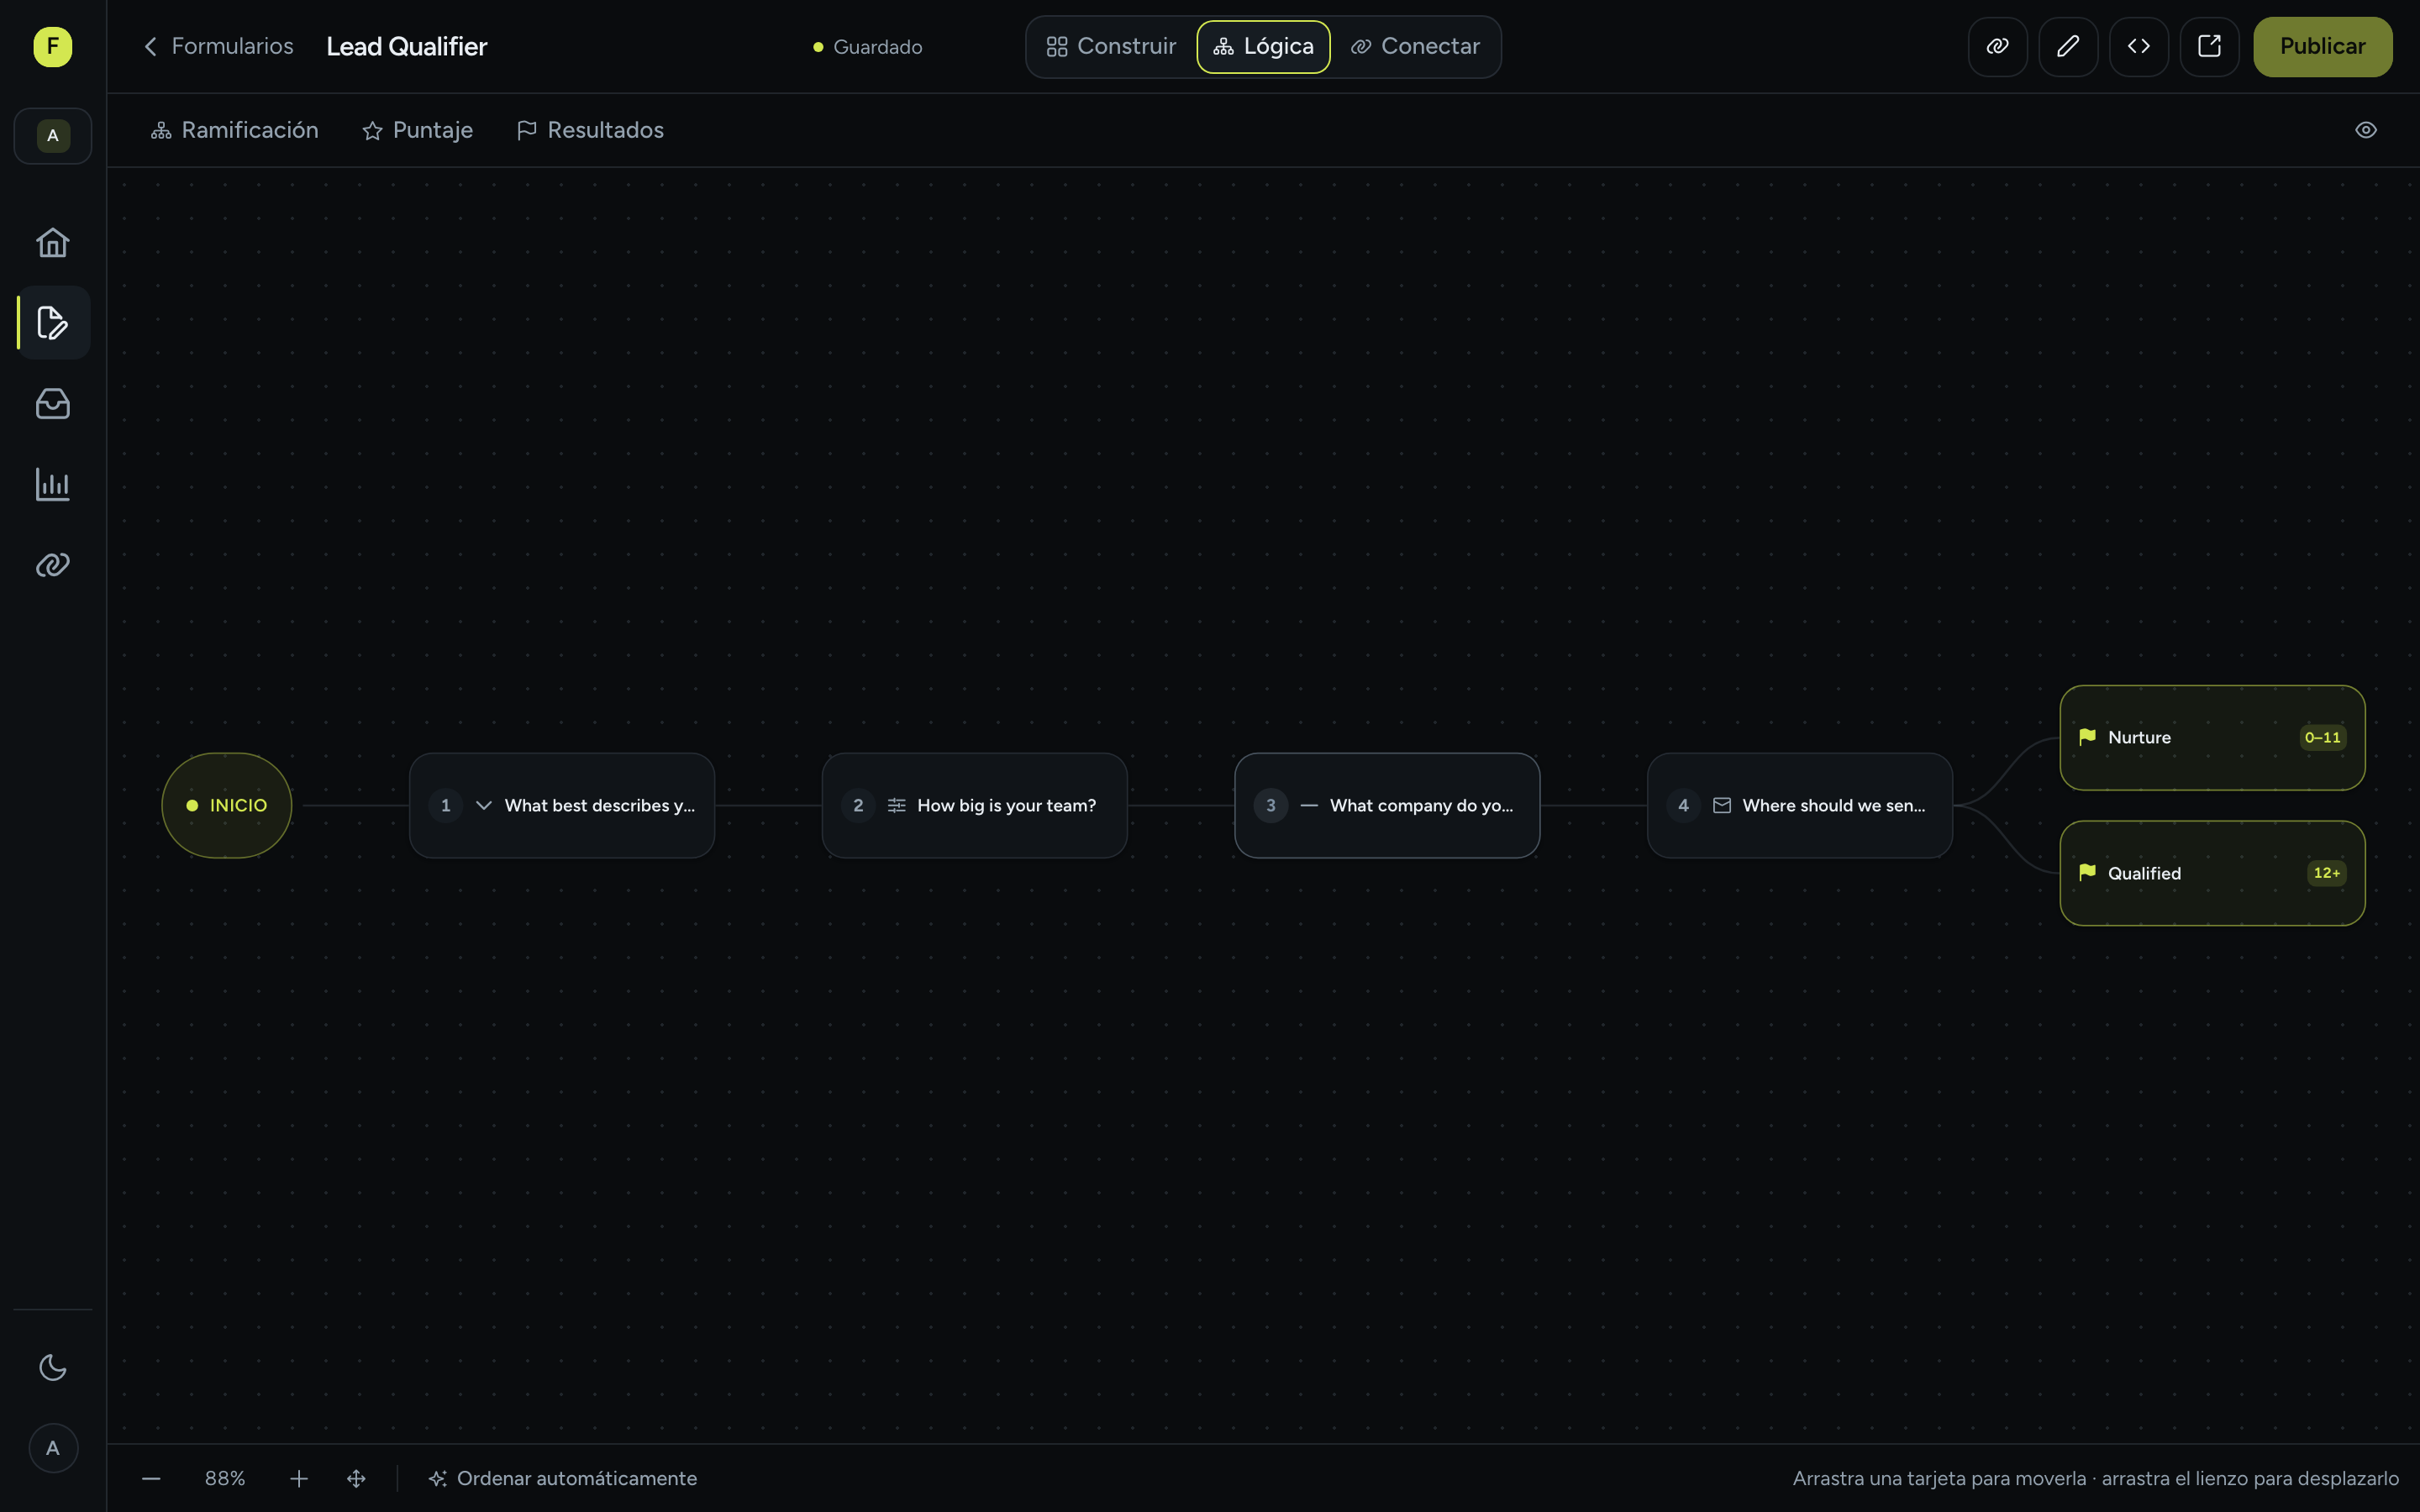Select card 4 Where should we send

pos(1800,805)
